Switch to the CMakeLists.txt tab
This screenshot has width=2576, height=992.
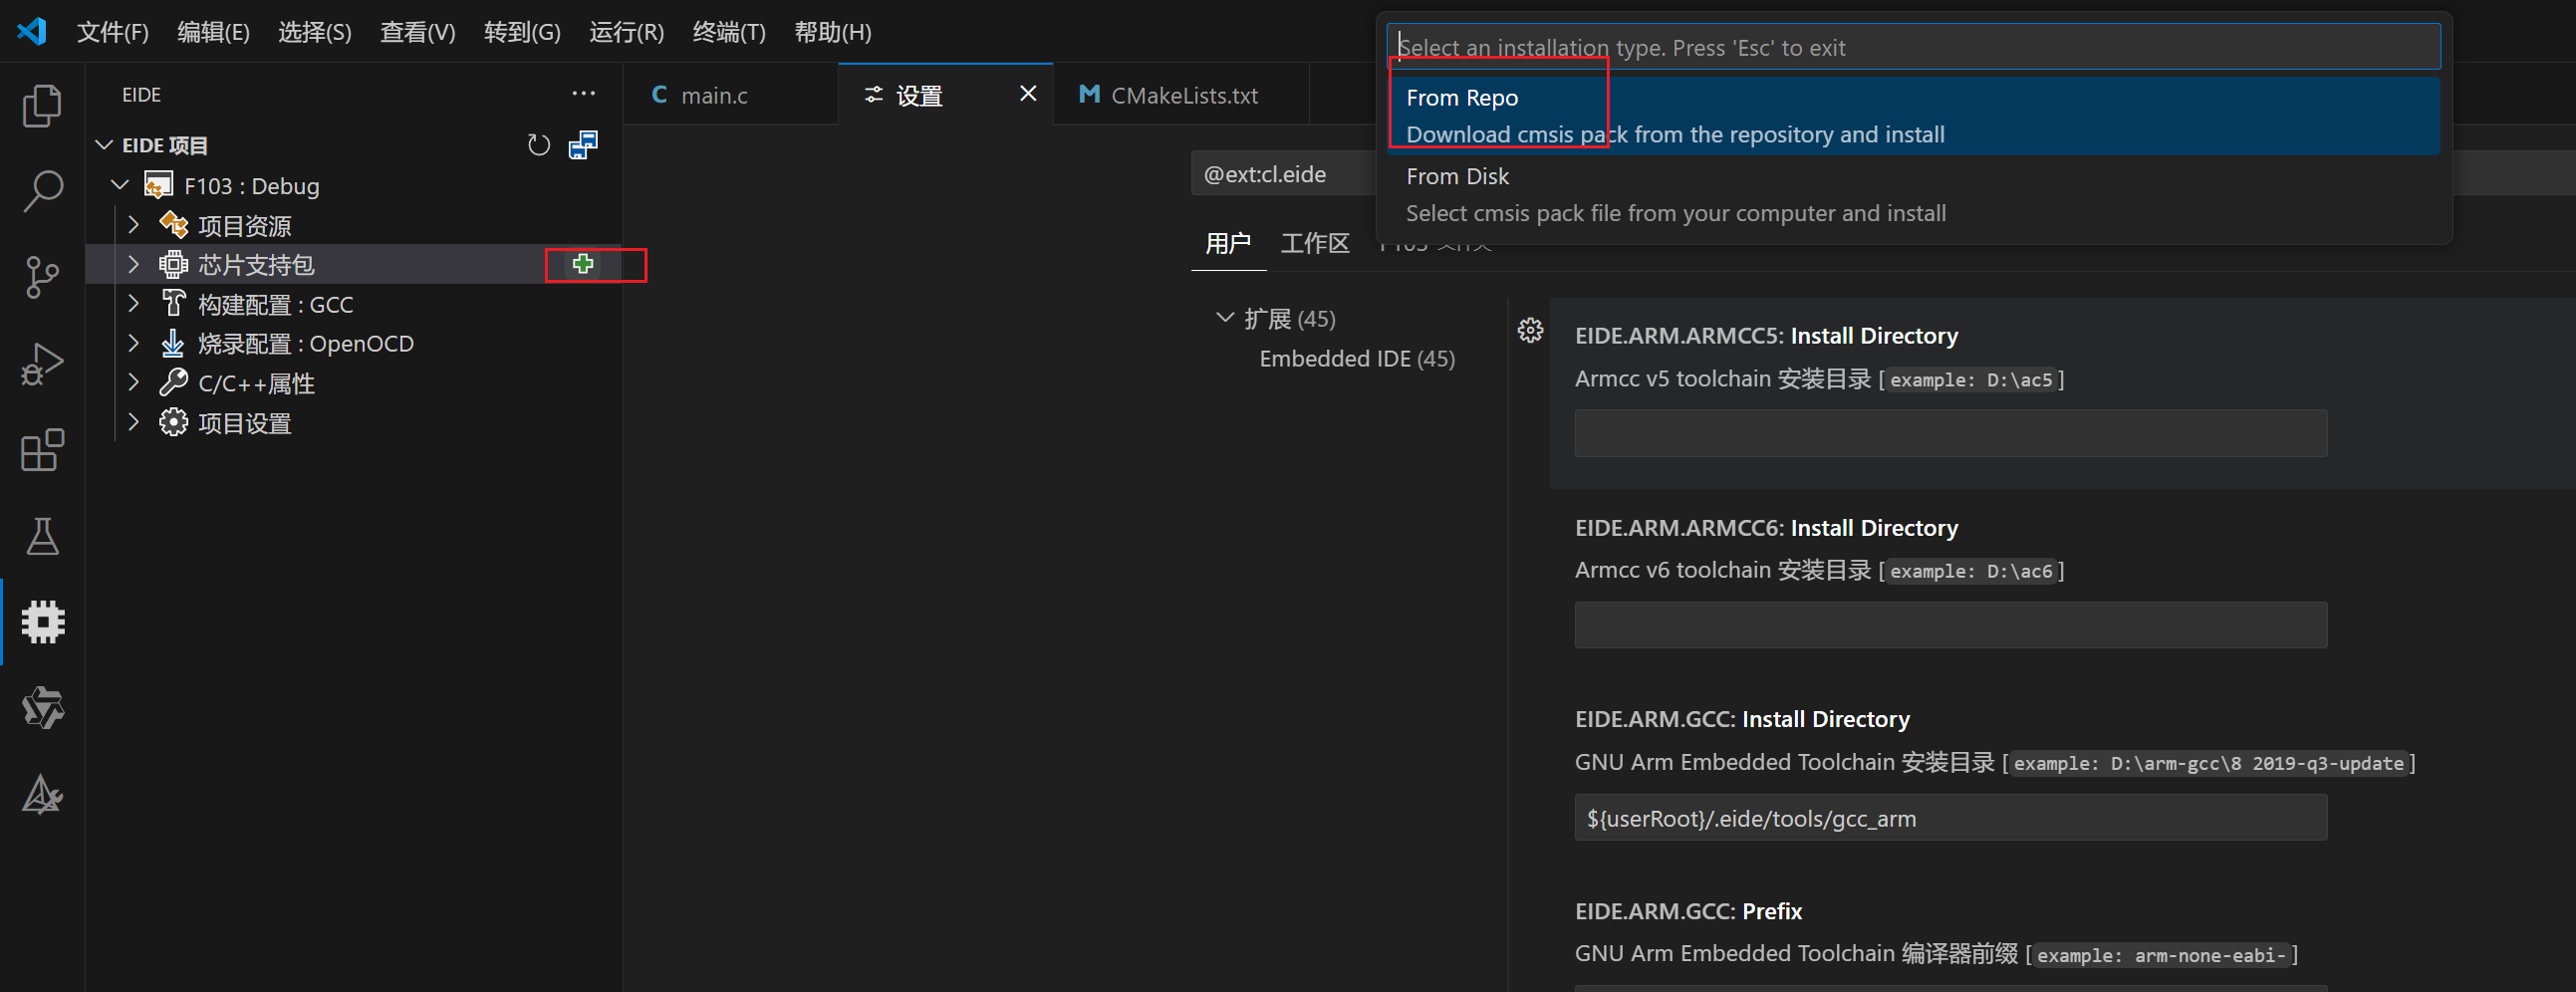[1181, 95]
